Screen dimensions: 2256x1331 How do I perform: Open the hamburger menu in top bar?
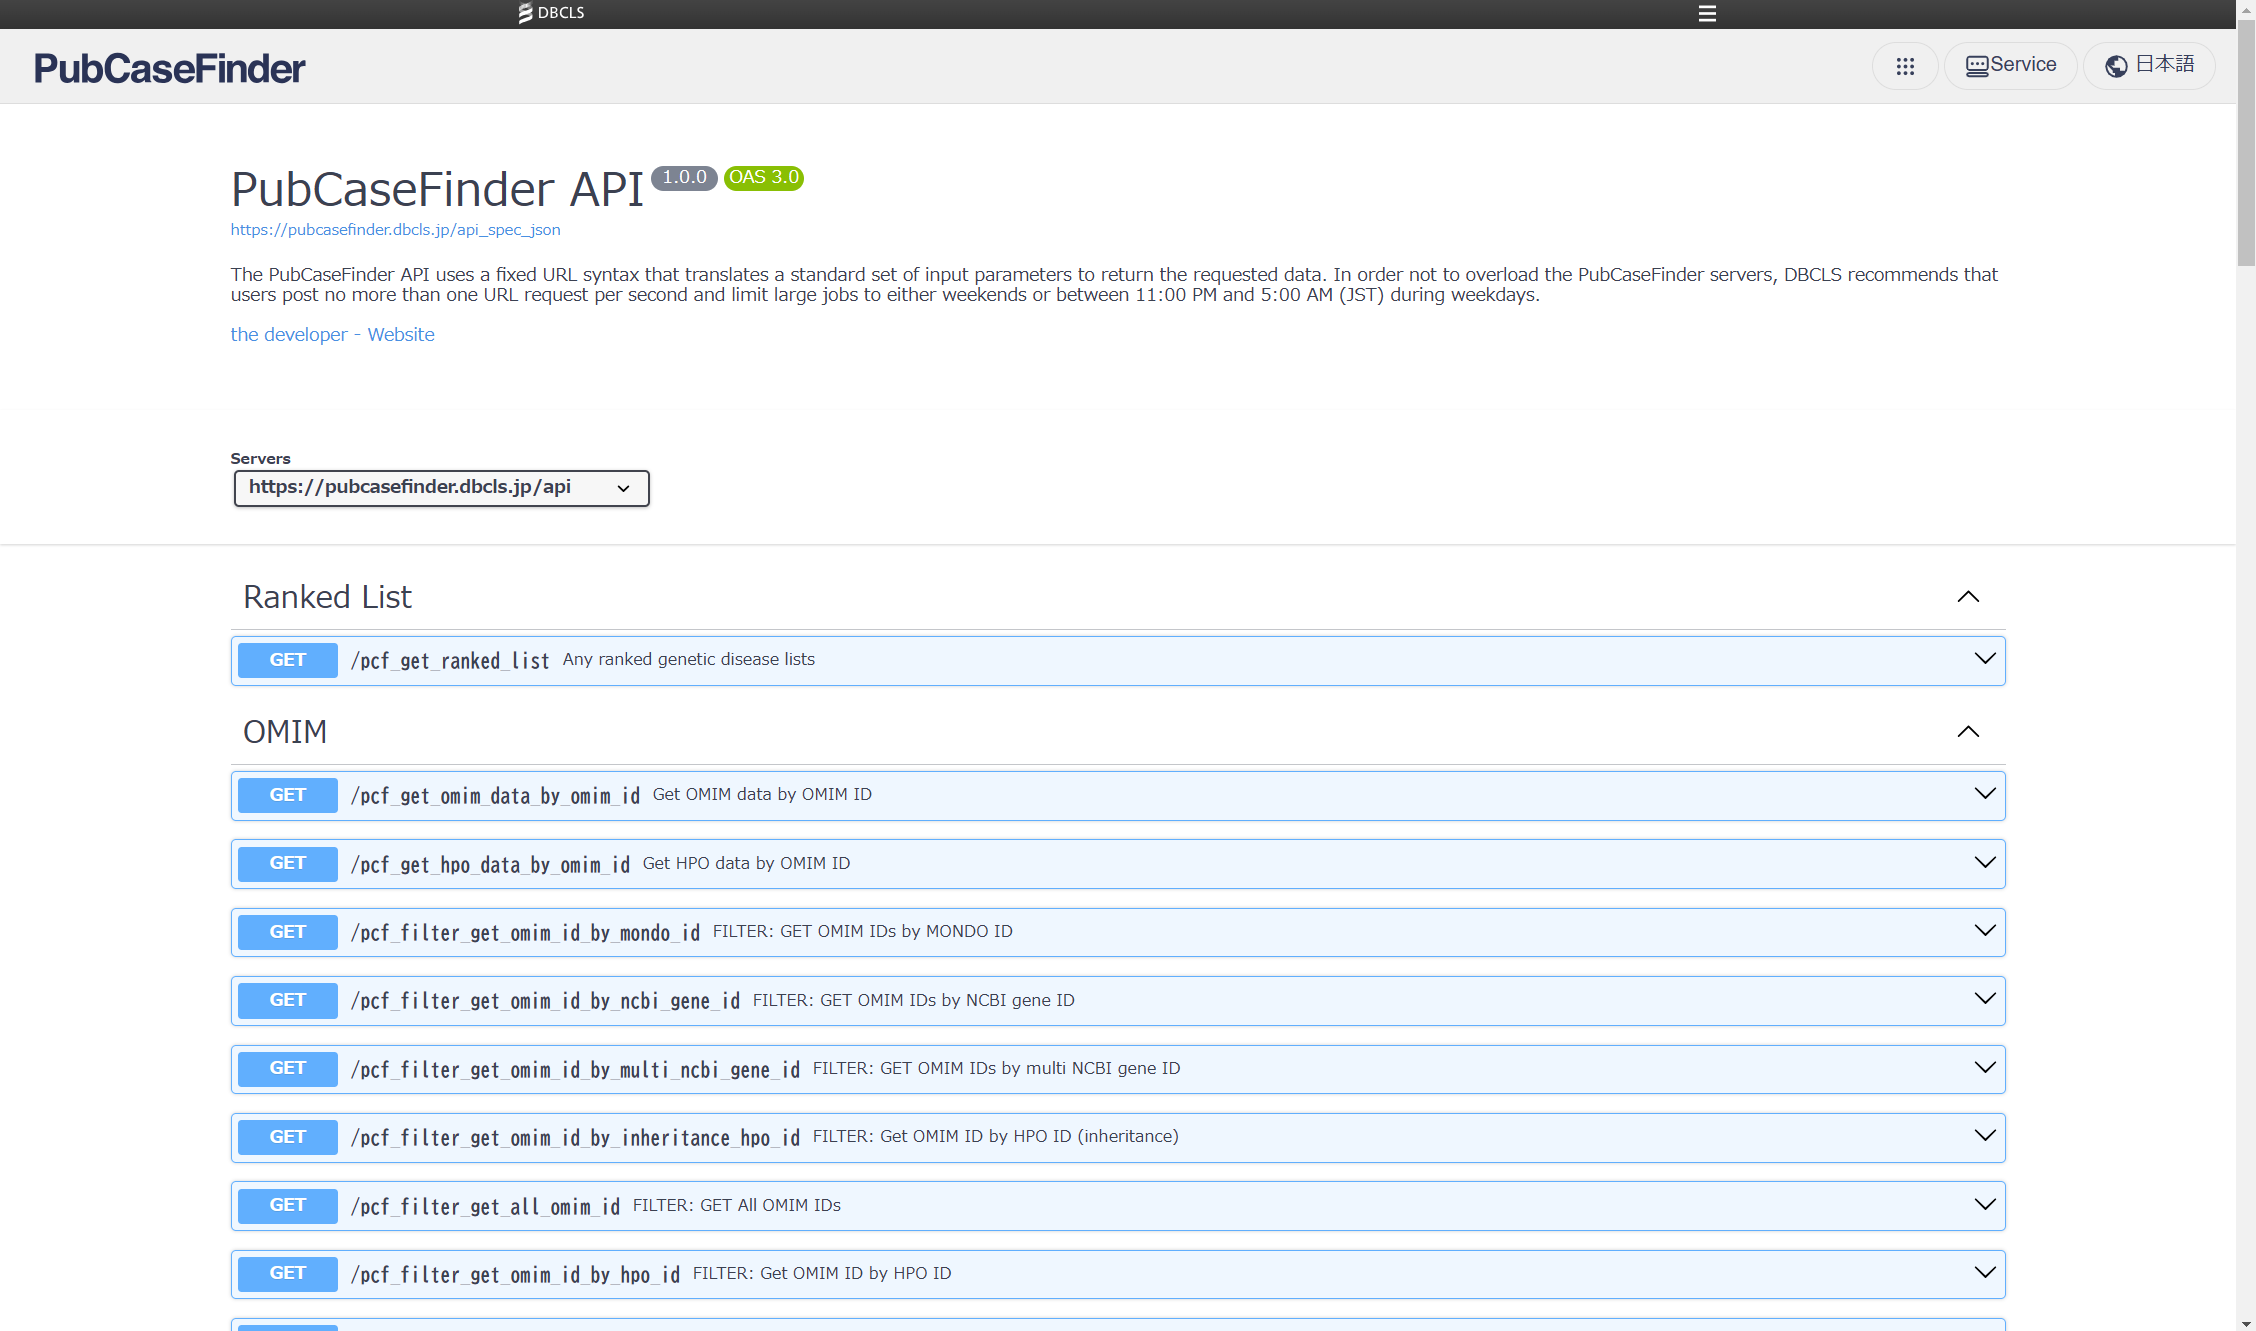coord(1707,14)
